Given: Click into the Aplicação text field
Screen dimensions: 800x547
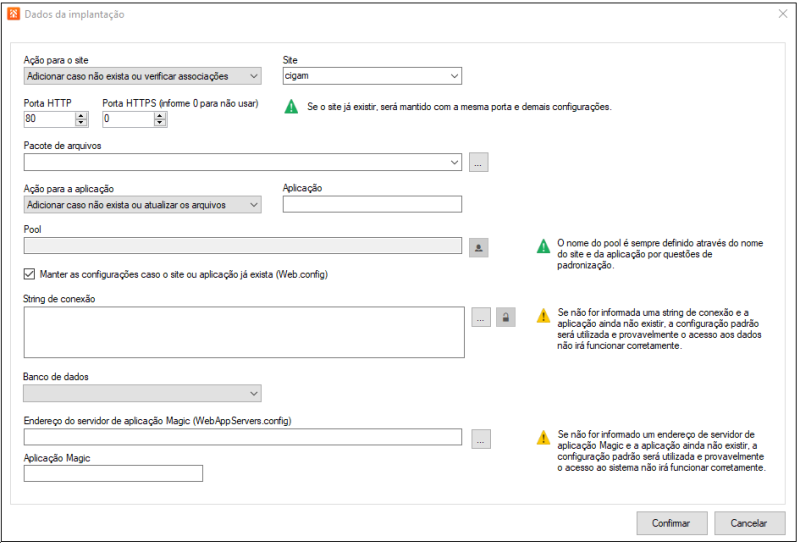Looking at the screenshot, I should click(x=372, y=205).
